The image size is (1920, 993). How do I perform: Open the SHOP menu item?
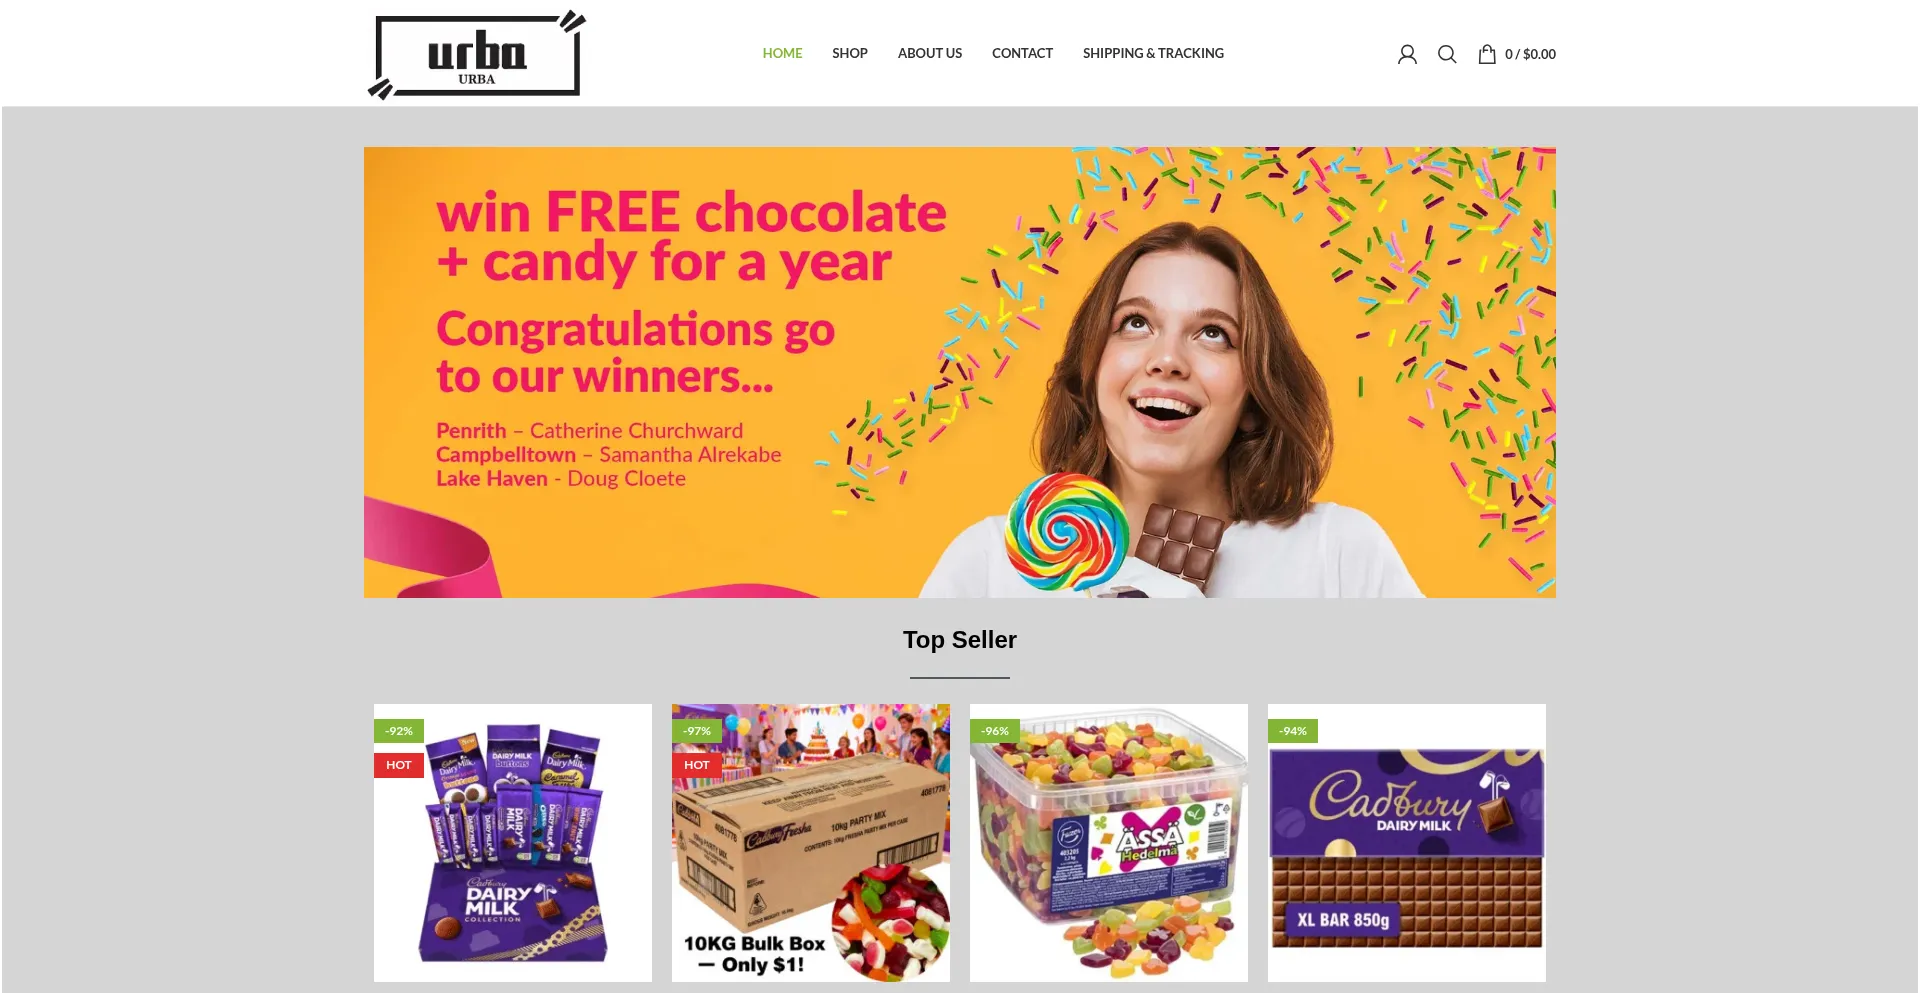point(850,53)
